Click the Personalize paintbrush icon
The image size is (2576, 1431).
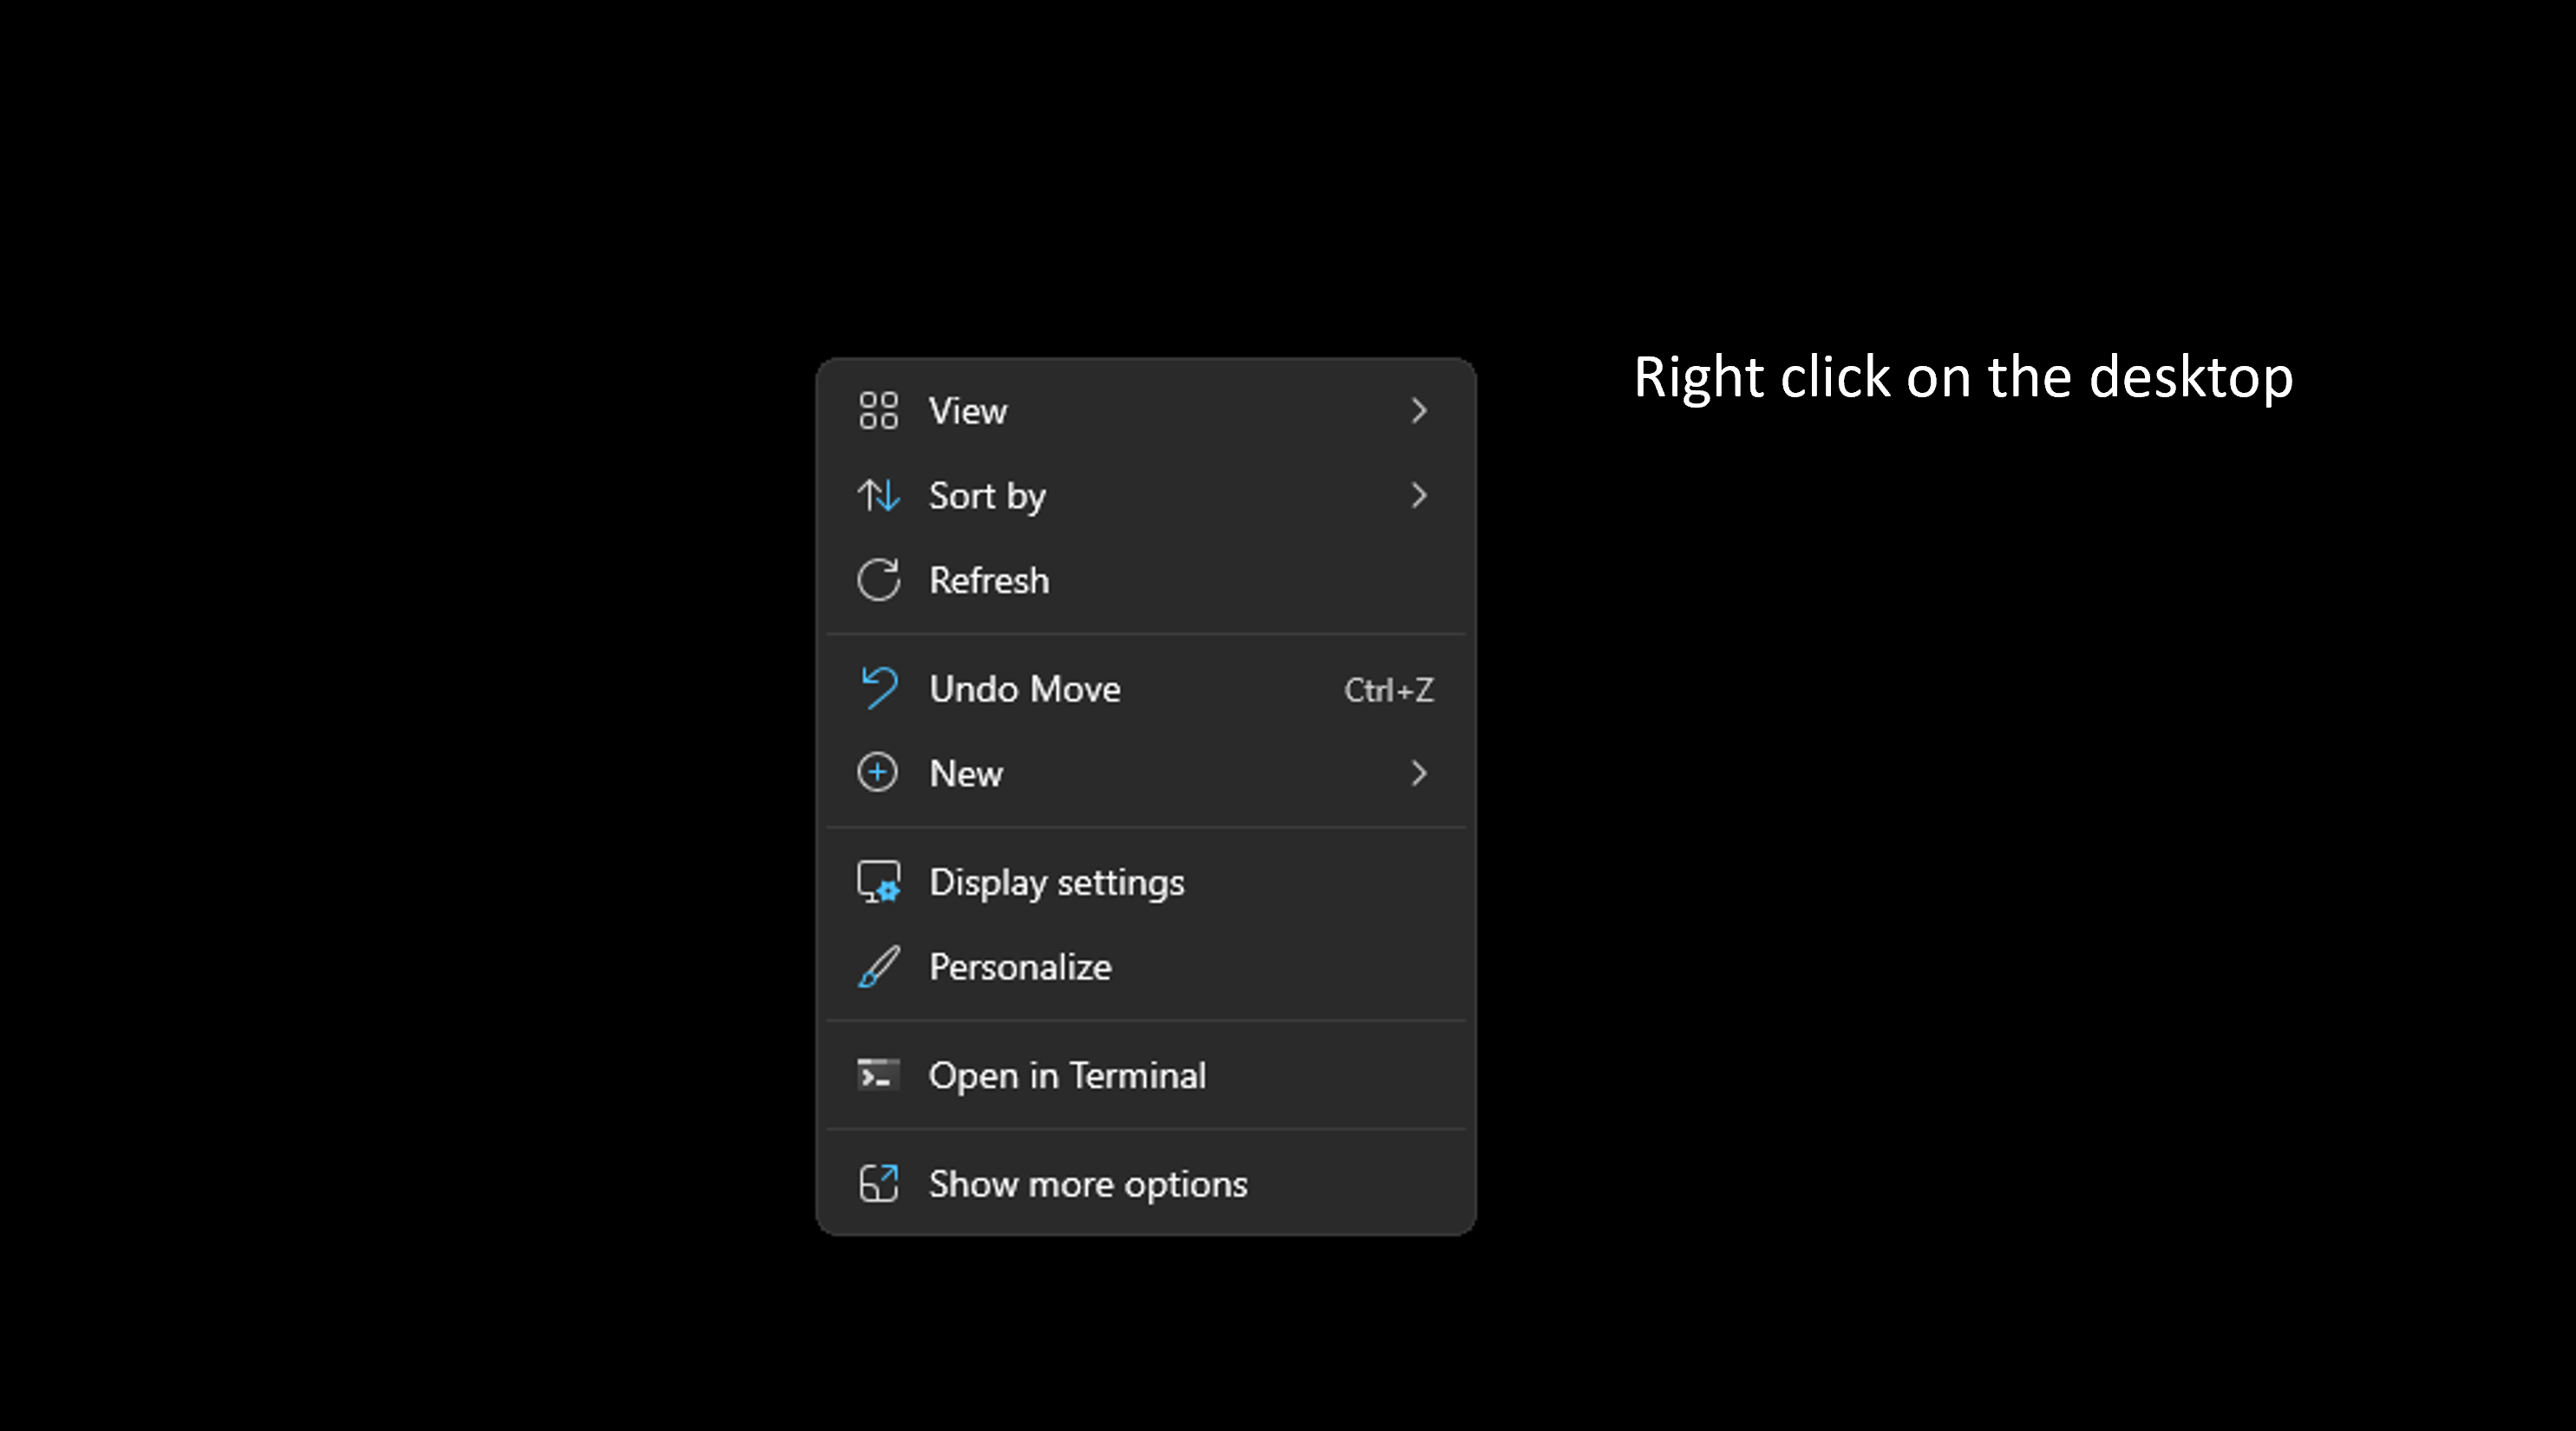point(878,967)
